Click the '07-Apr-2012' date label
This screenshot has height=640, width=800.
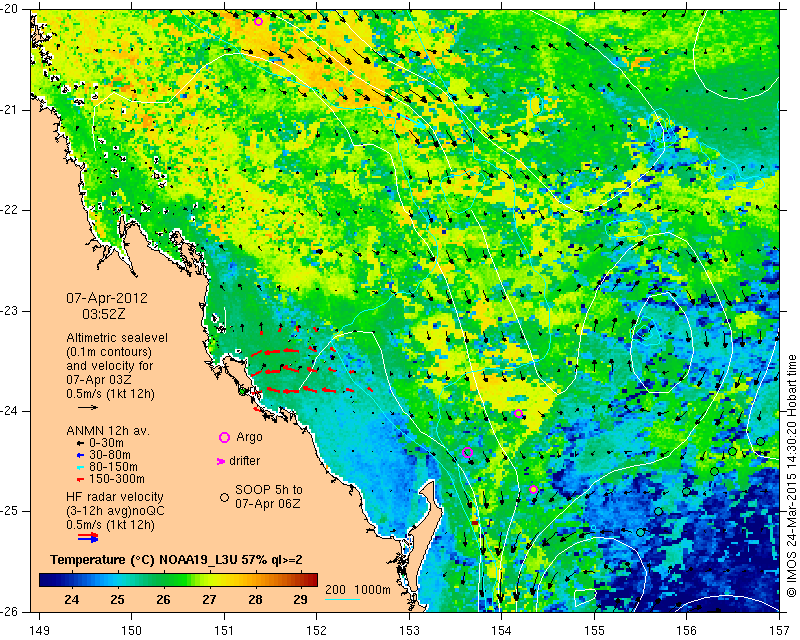click(x=107, y=298)
